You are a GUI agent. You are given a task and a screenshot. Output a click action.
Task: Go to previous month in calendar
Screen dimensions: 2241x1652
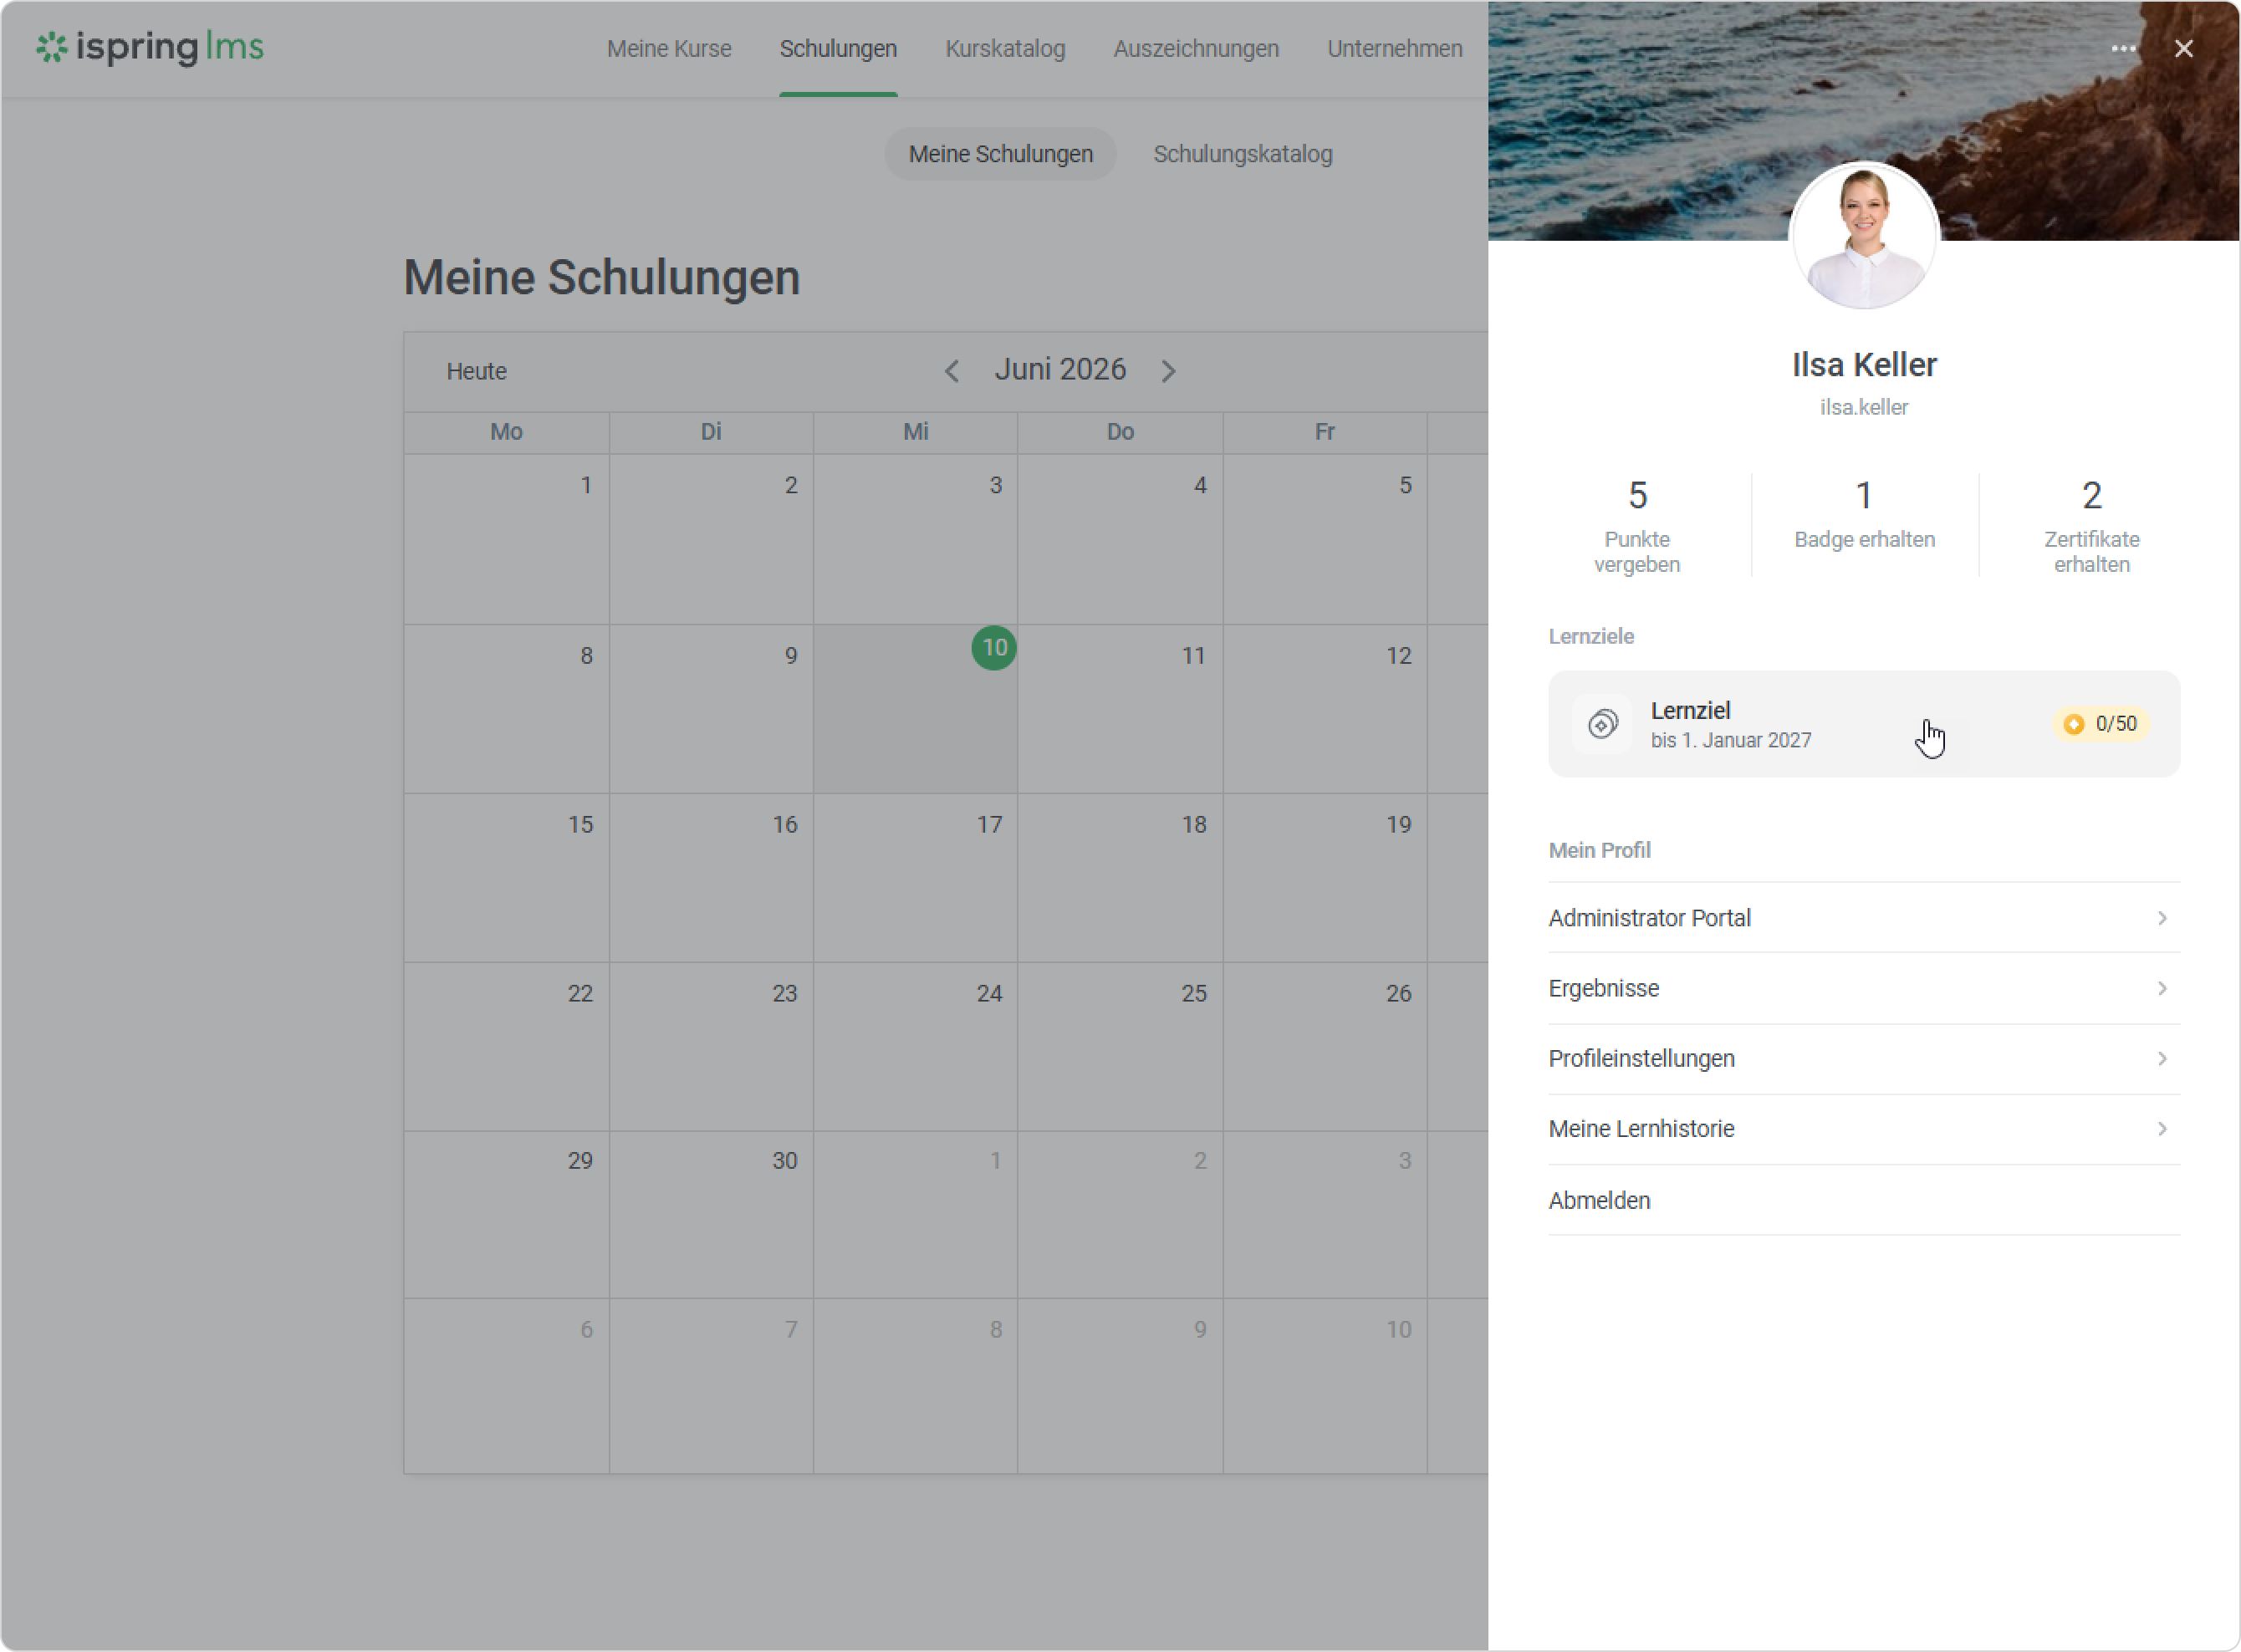pyautogui.click(x=952, y=371)
